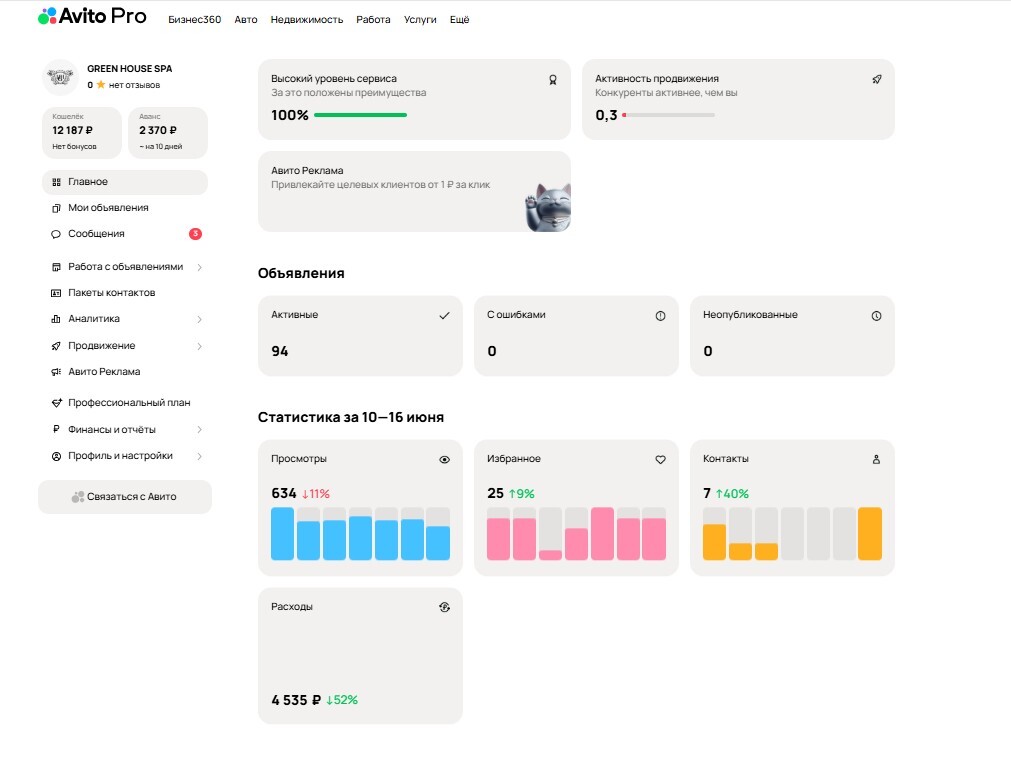Open the Ещё top menu
Image resolution: width=1011 pixels, height=760 pixels.
click(459, 20)
